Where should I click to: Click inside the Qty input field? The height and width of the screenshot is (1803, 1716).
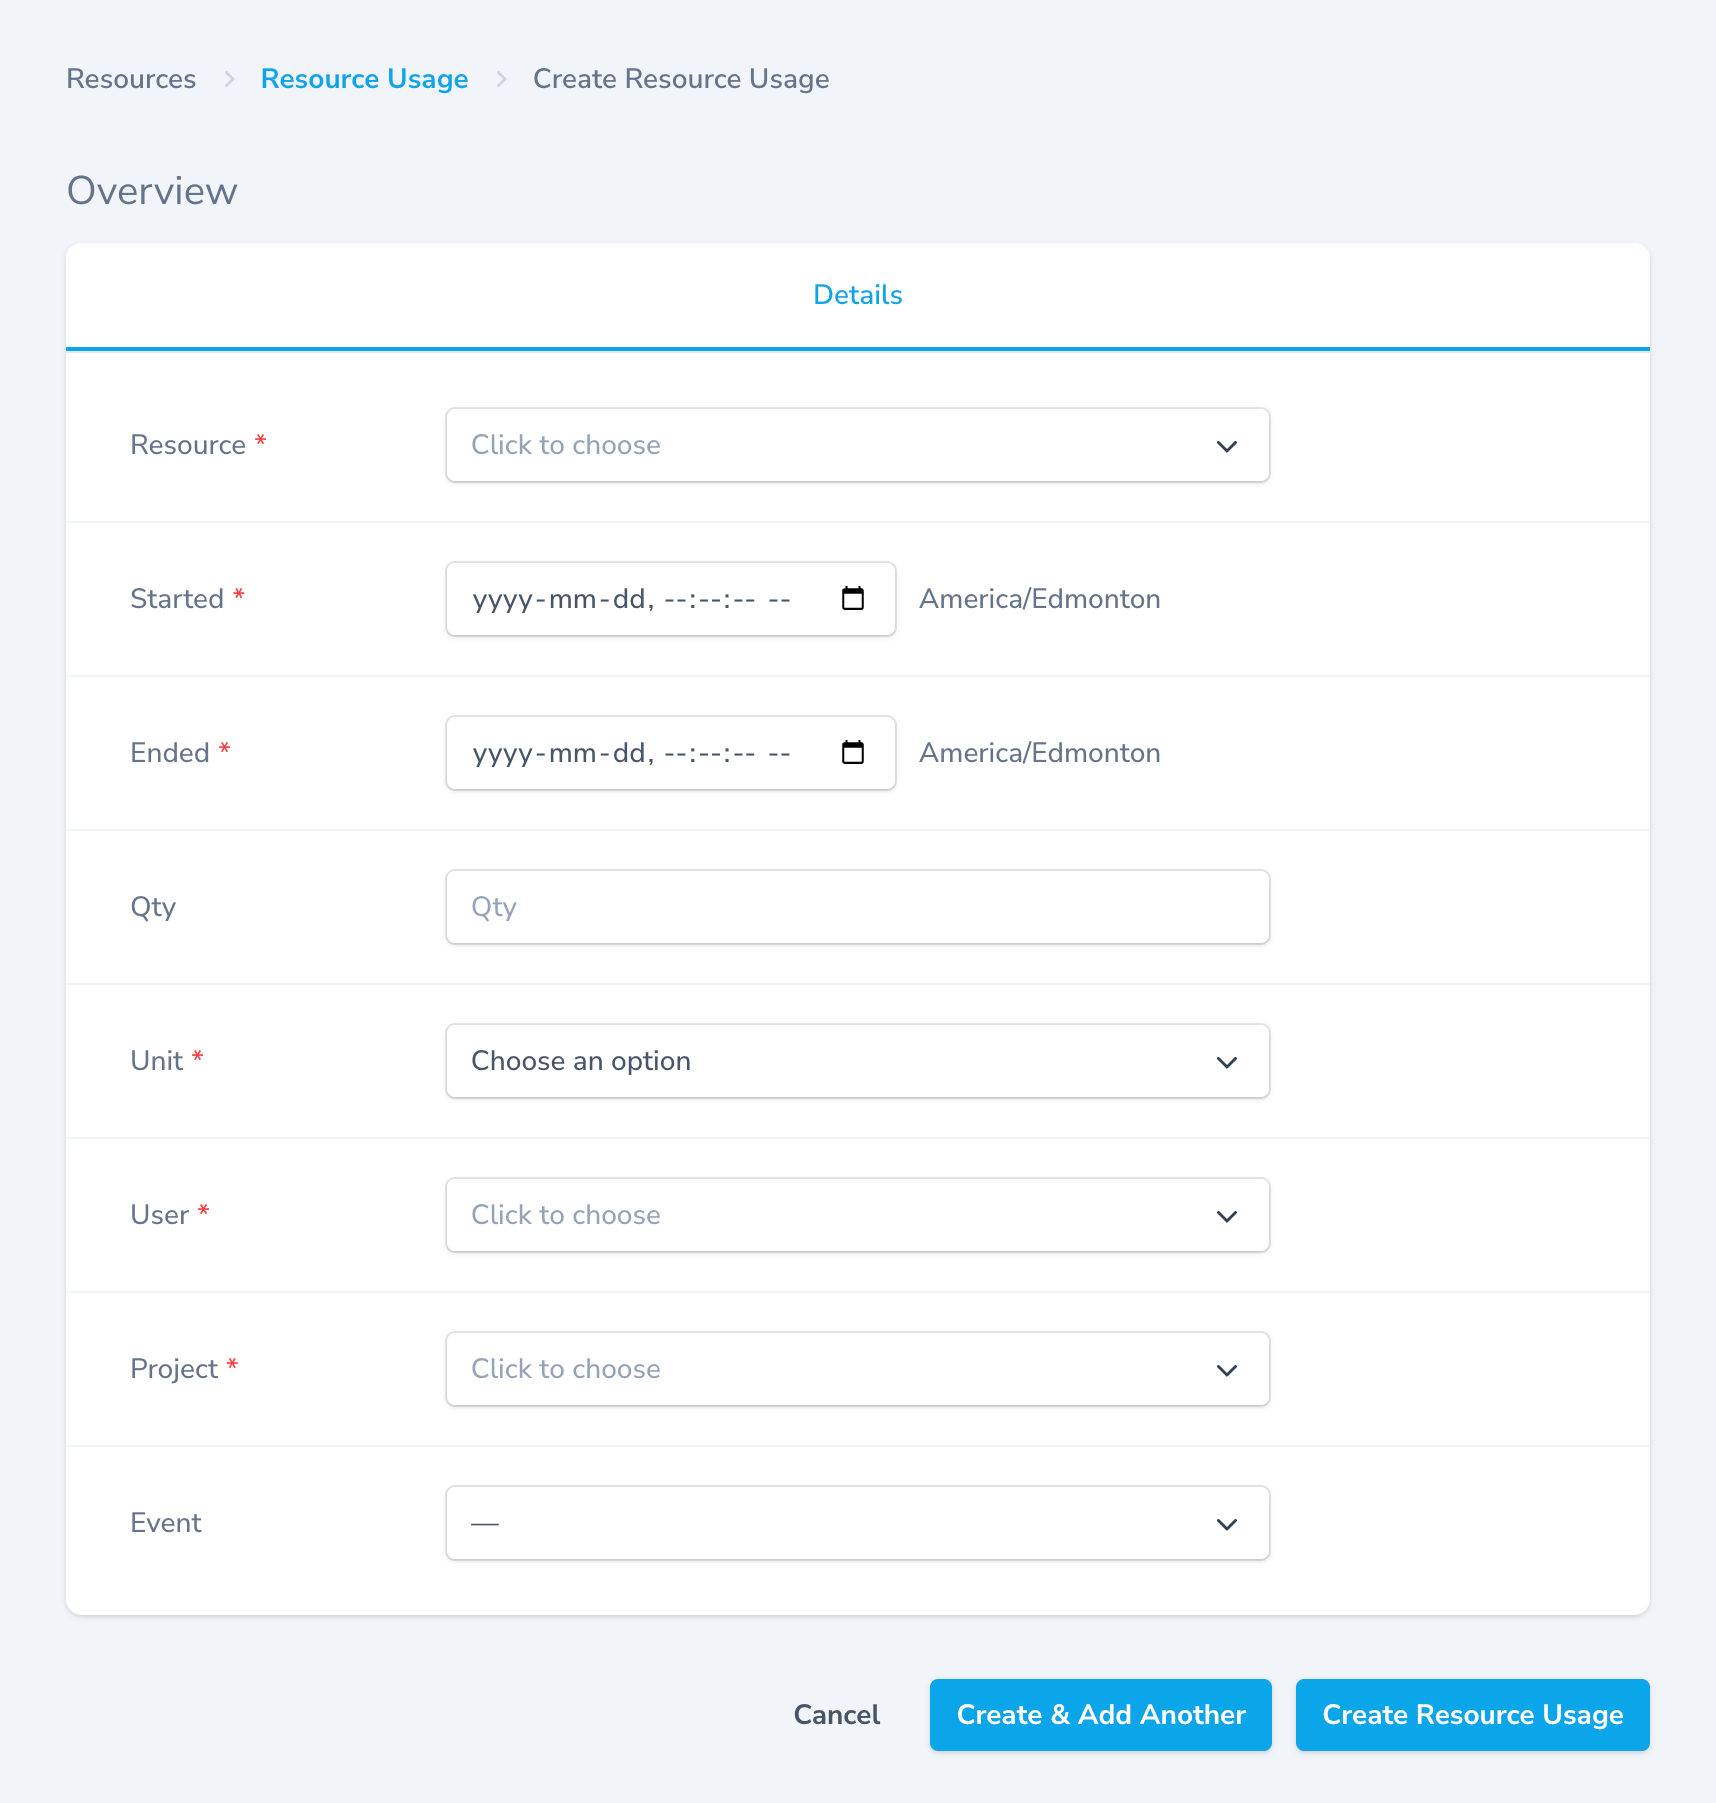tap(857, 907)
